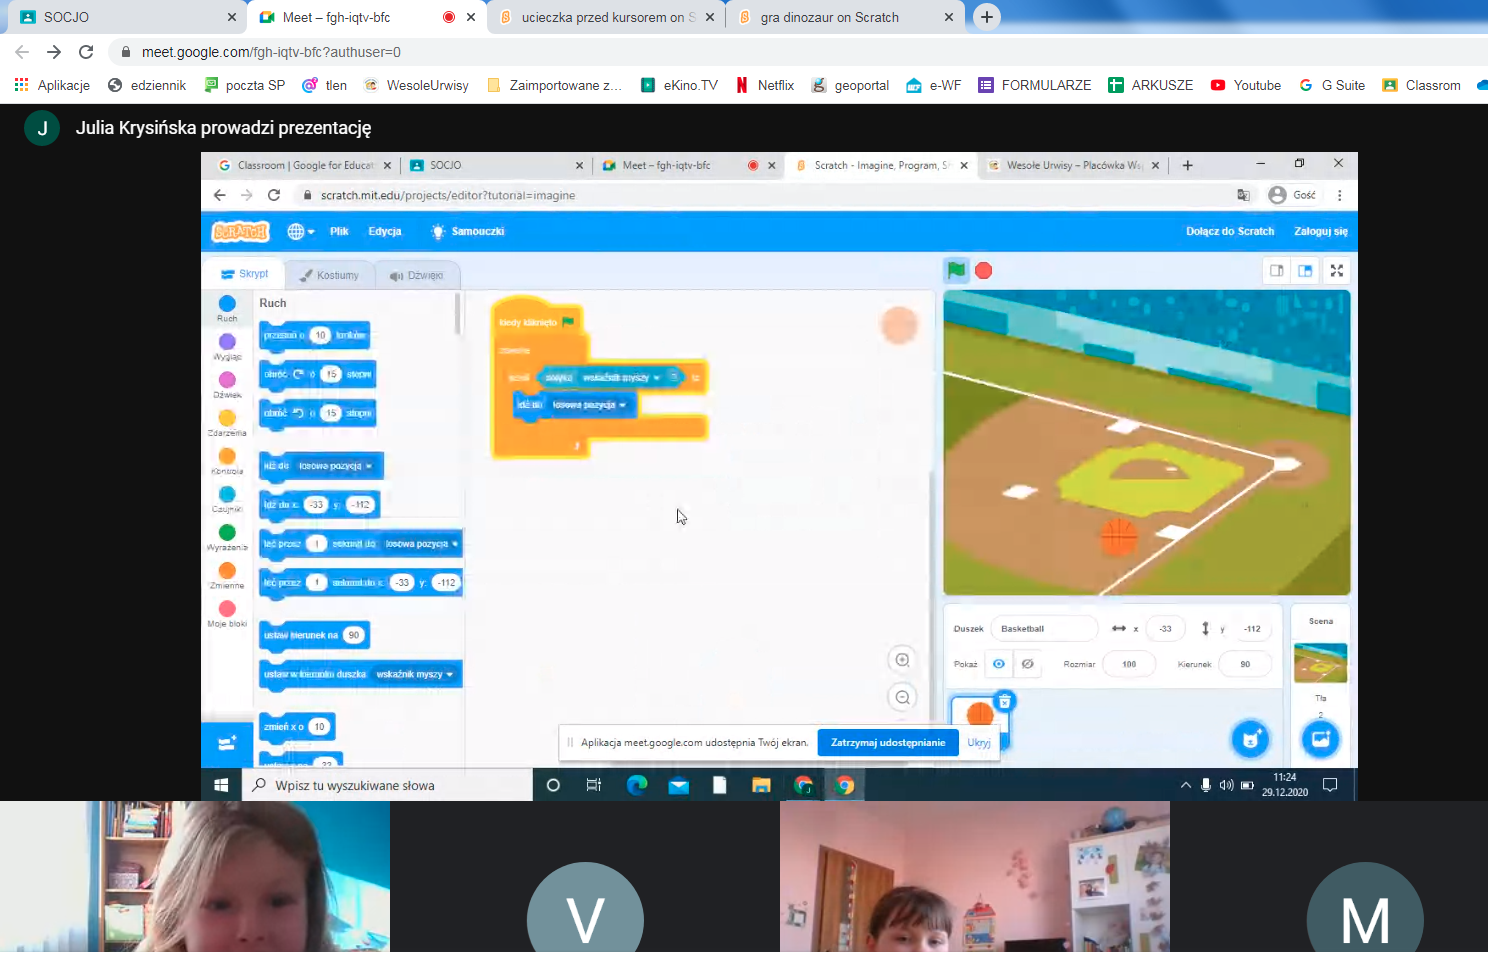Click Zatrzymaj udostępnianie button
Image resolution: width=1488 pixels, height=960 pixels.
click(x=888, y=743)
